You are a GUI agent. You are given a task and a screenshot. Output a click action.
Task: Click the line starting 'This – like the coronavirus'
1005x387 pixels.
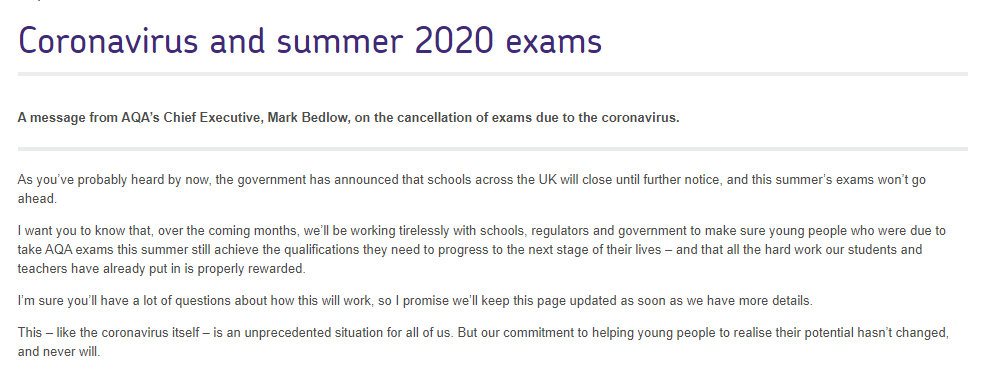pos(483,333)
